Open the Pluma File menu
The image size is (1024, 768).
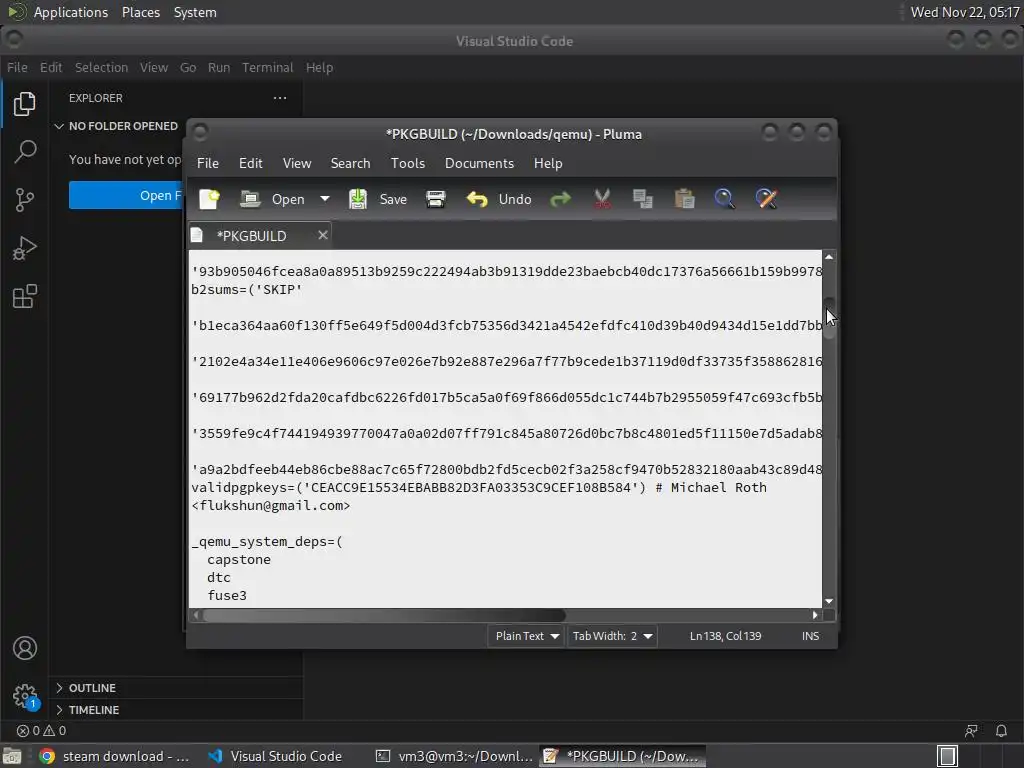click(x=208, y=163)
